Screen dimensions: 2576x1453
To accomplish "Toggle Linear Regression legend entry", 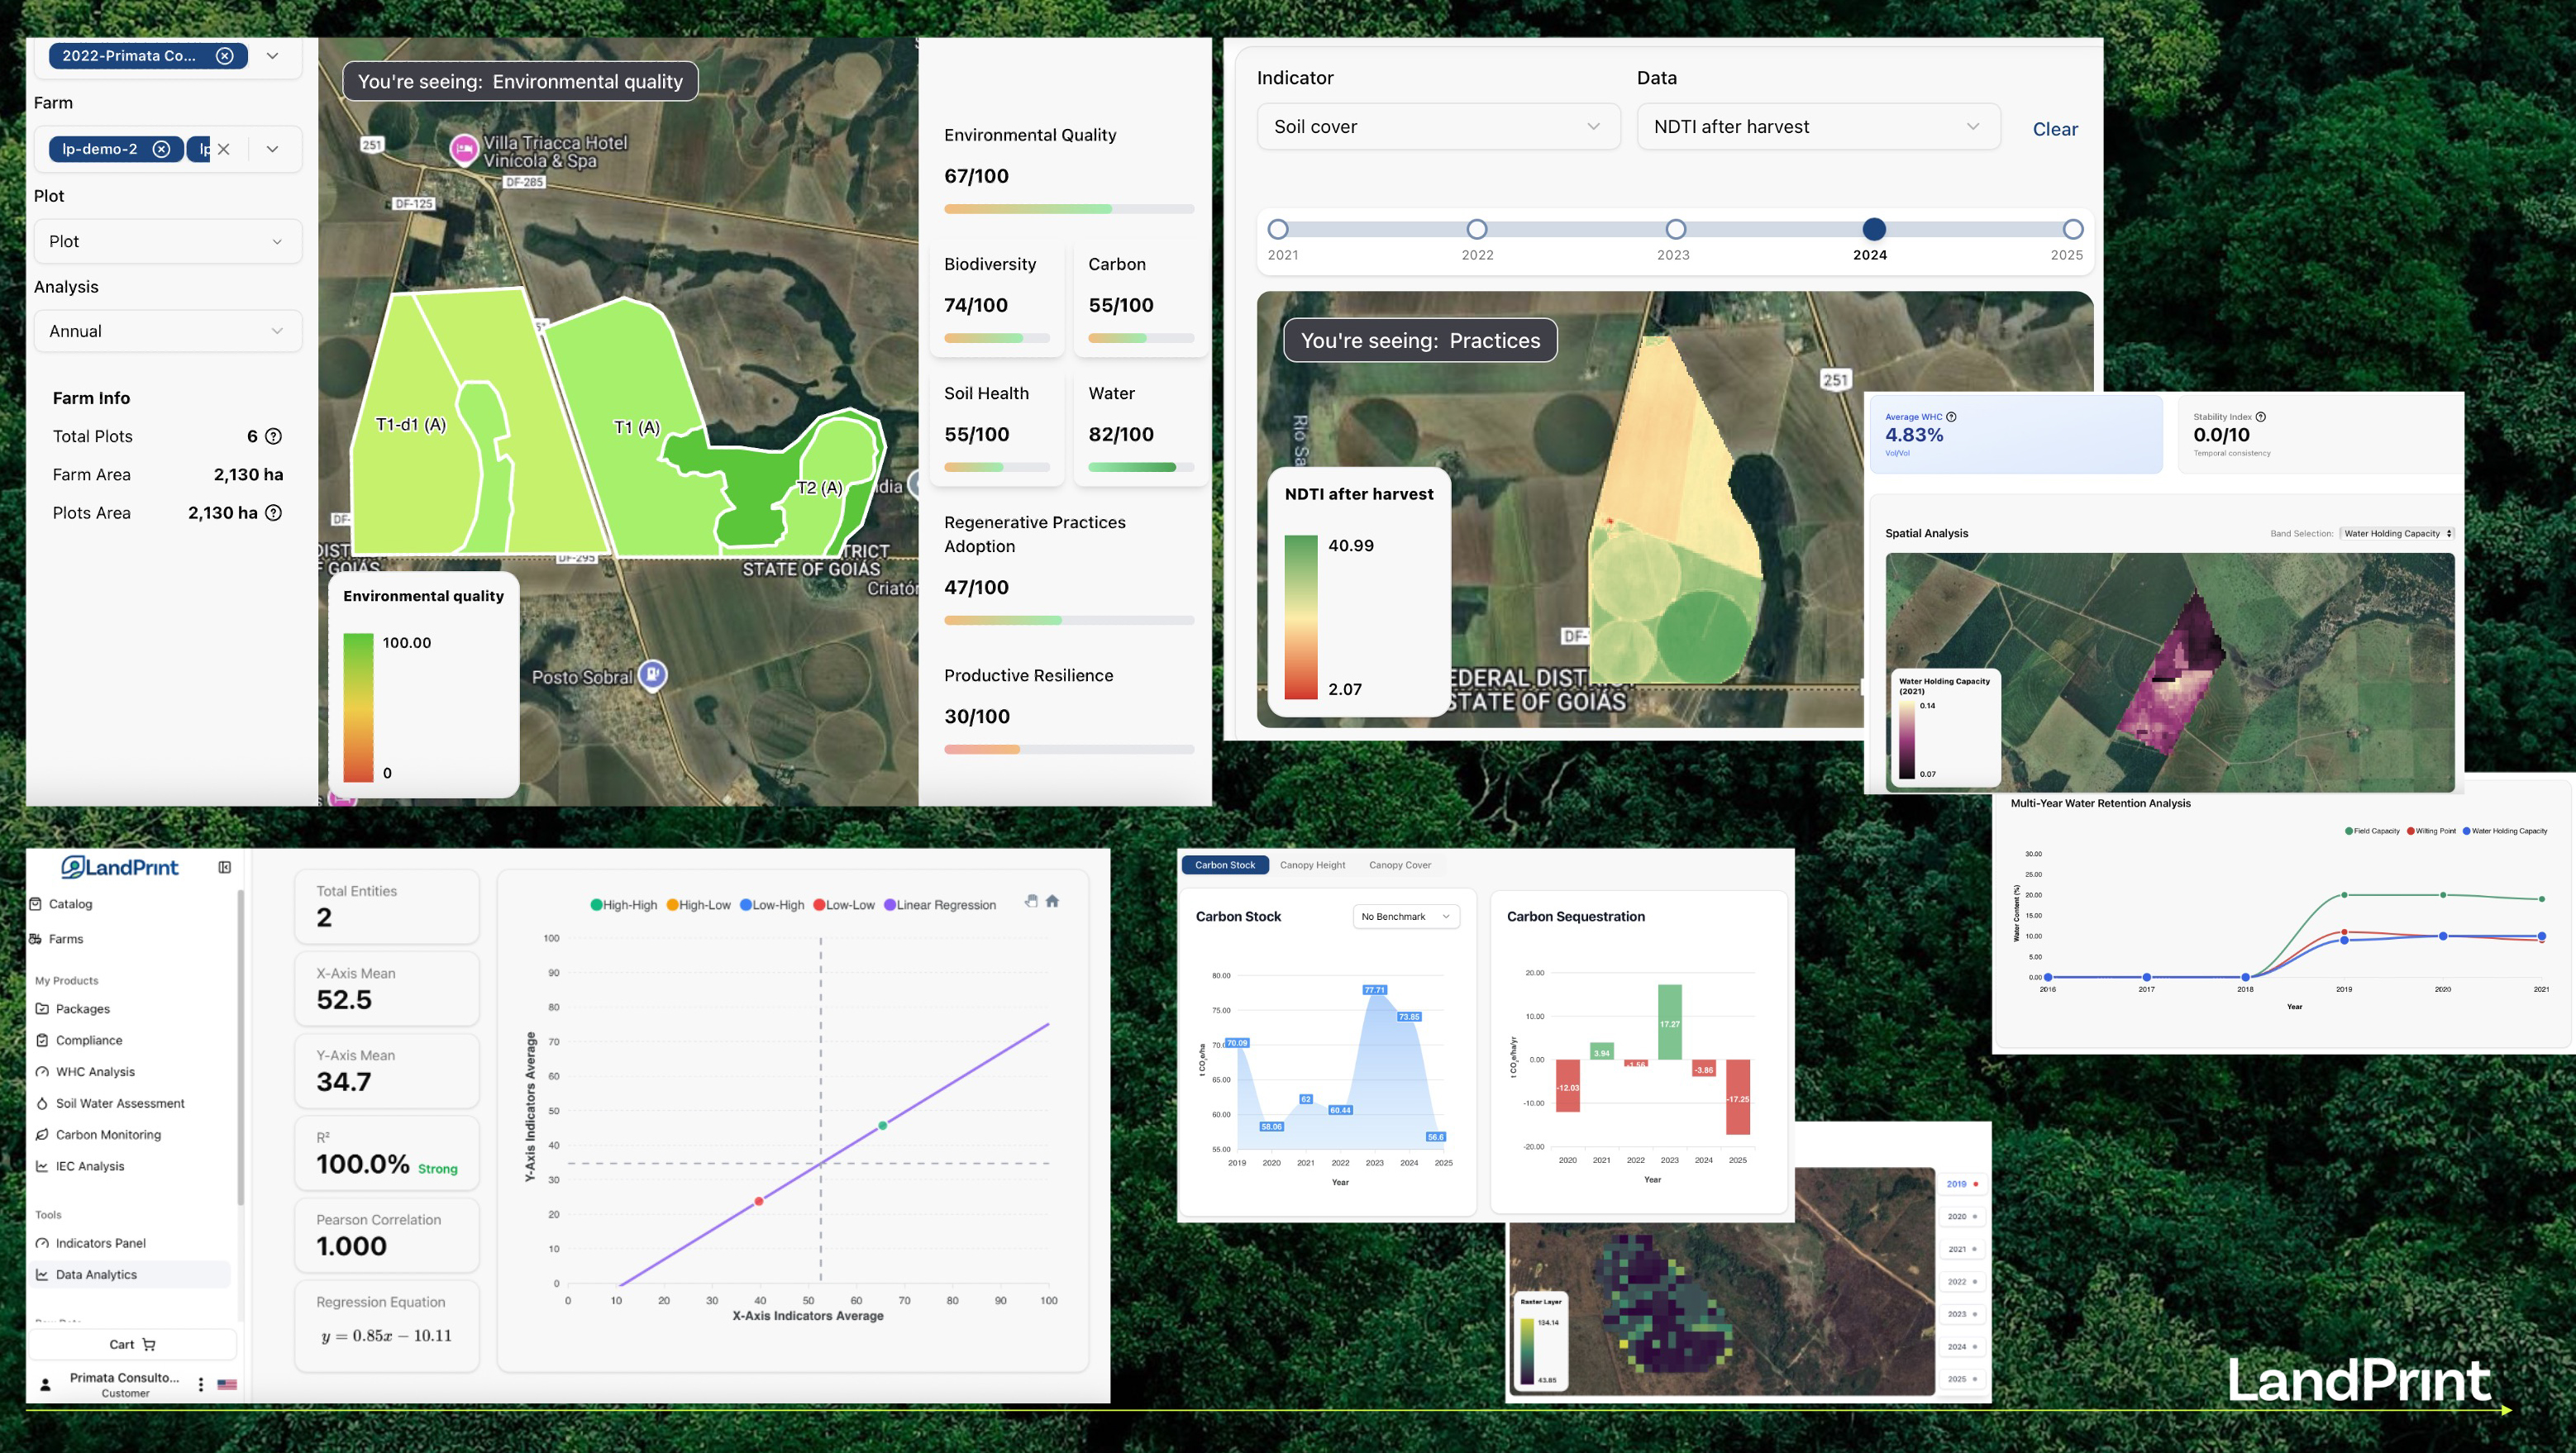I will coord(939,905).
